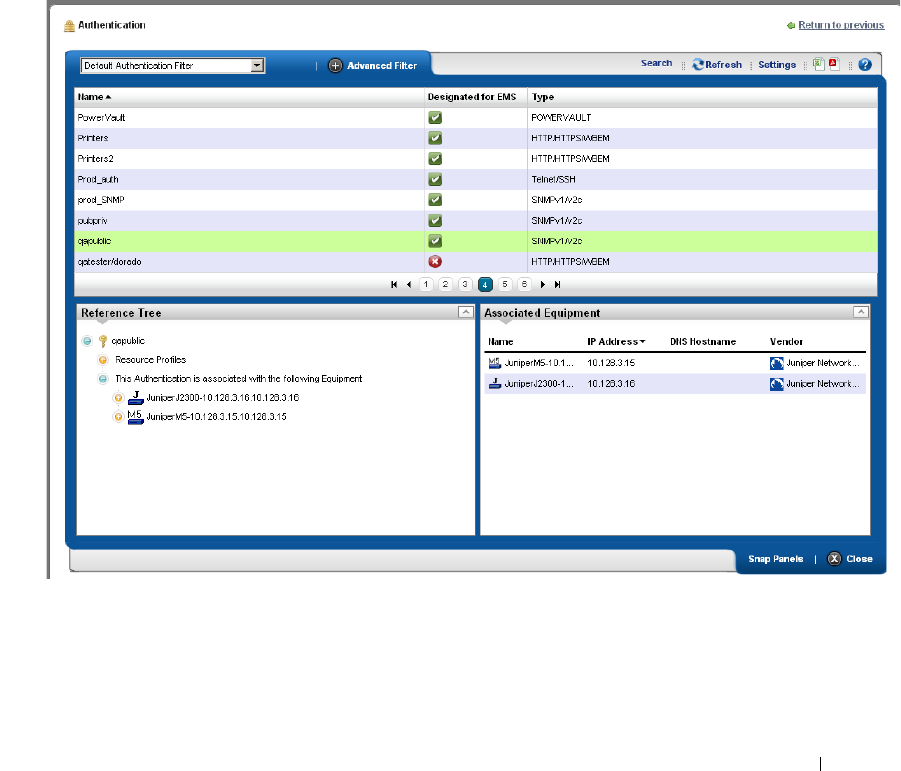This screenshot has width=901, height=771.
Task: Toggle EMS checkmark for PowerVault
Action: point(435,118)
